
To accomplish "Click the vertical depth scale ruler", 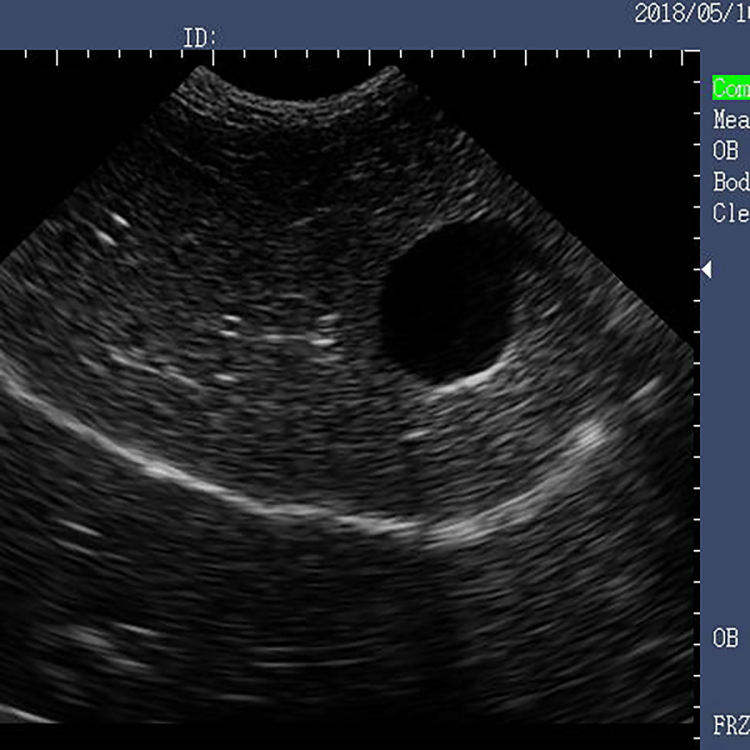I will click(x=696, y=397).
